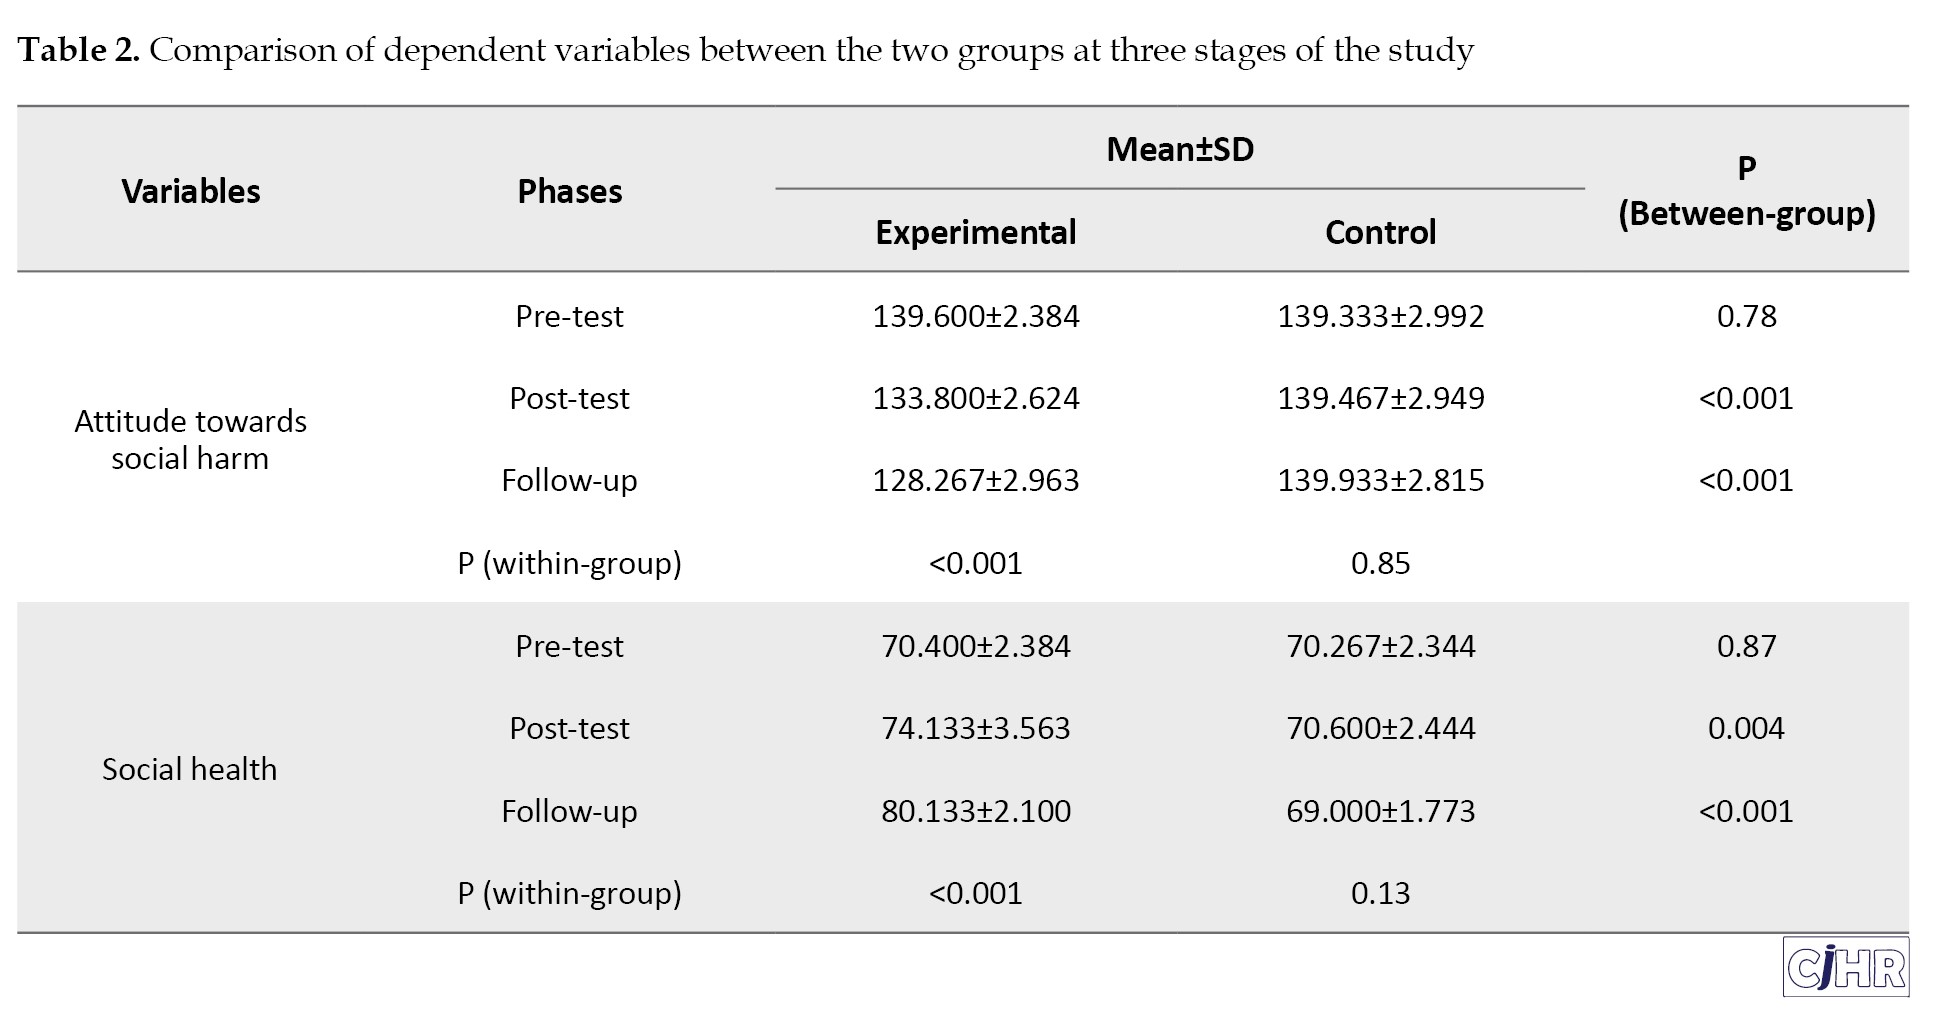Select the Experimental group subheader
This screenshot has width=1941, height=1013.
[975, 232]
